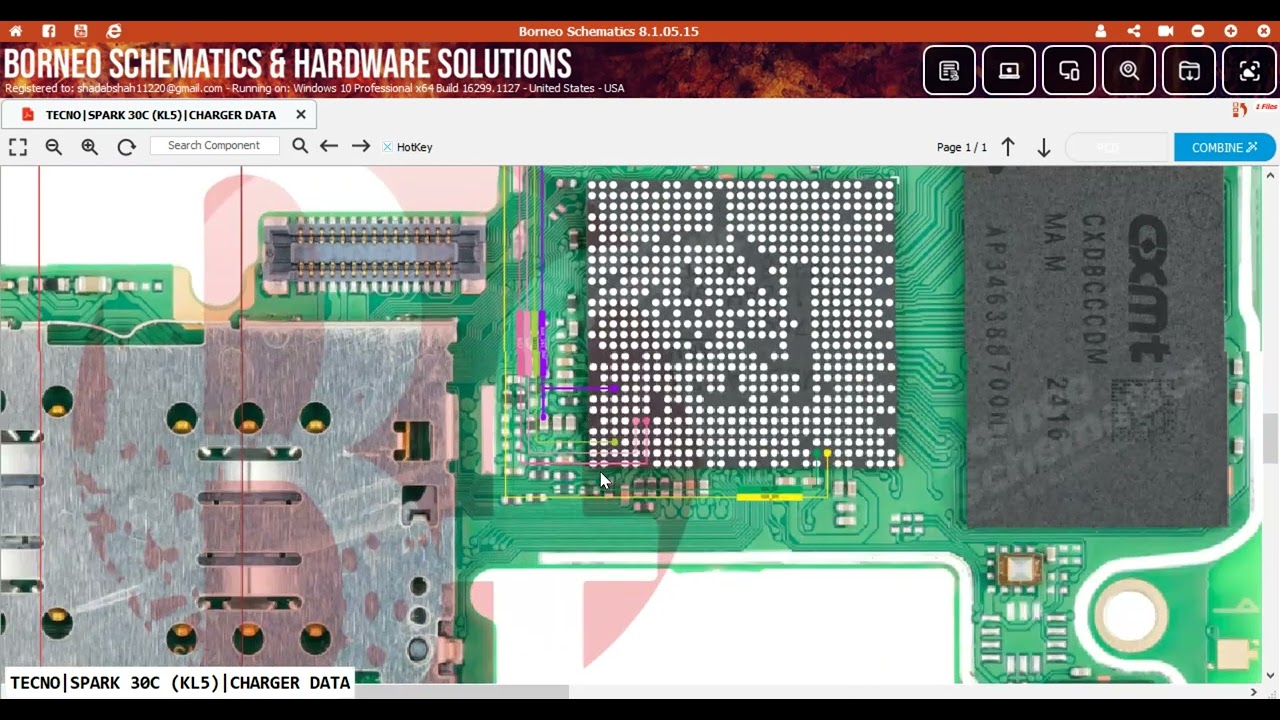
Task: Click the scroll-up arrow of vertical scrollbar
Action: pyautogui.click(x=1271, y=175)
